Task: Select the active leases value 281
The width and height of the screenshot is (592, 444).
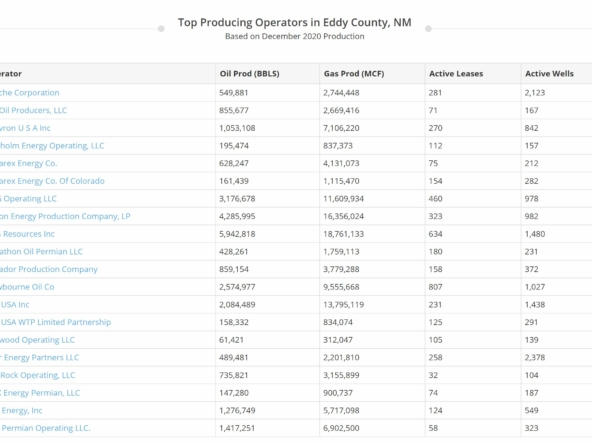Action: (x=435, y=92)
